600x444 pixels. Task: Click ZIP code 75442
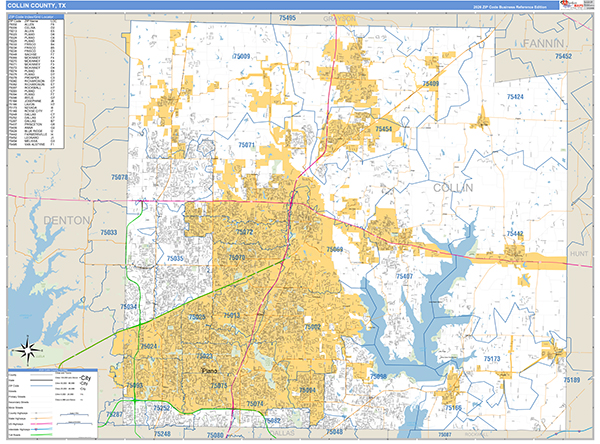pos(515,233)
